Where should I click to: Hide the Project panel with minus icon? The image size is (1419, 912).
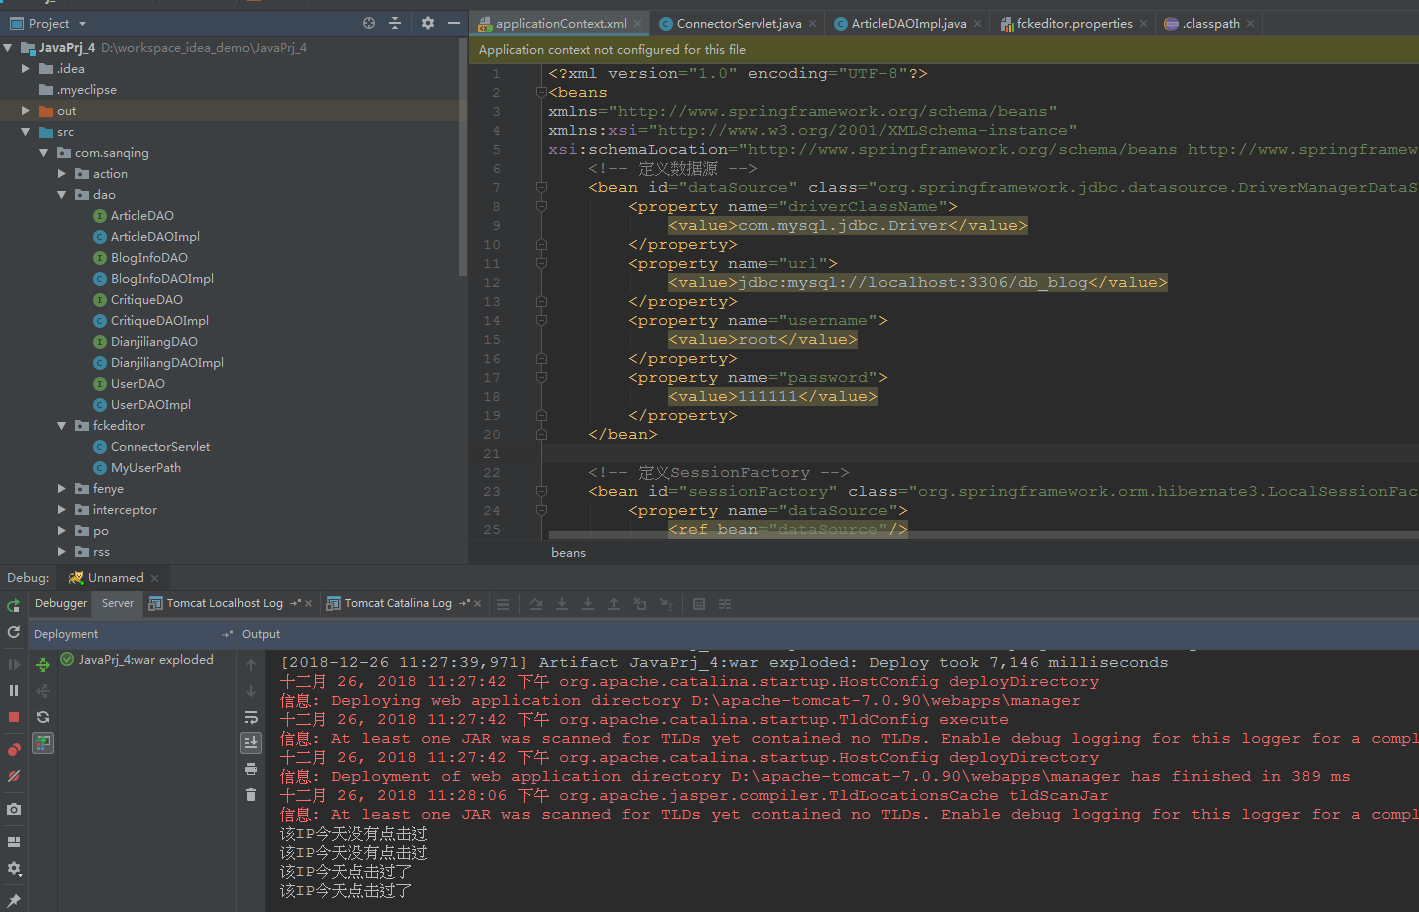click(x=454, y=23)
